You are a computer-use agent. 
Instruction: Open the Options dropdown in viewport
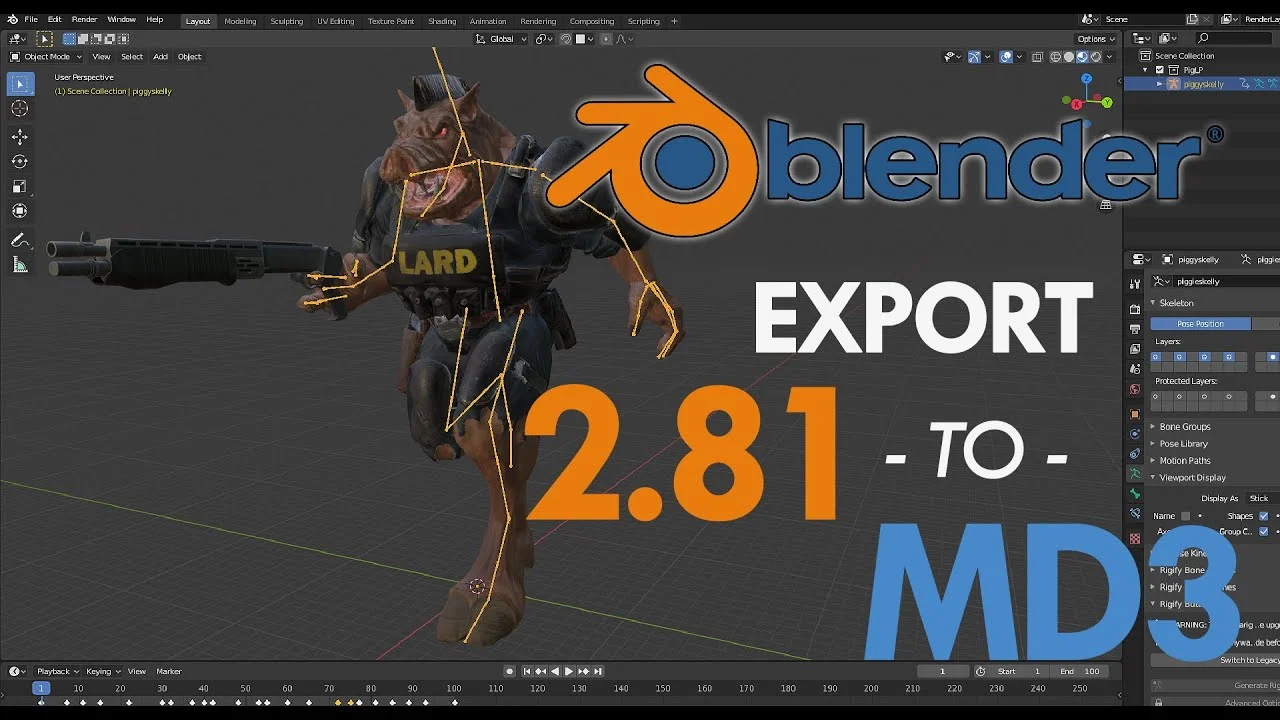click(x=1096, y=39)
